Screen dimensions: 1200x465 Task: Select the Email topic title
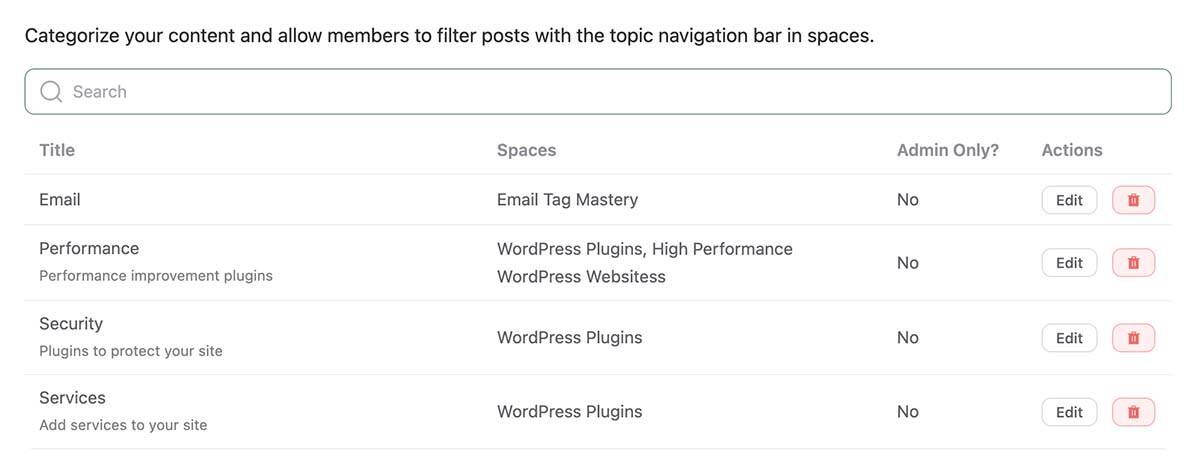click(x=60, y=200)
